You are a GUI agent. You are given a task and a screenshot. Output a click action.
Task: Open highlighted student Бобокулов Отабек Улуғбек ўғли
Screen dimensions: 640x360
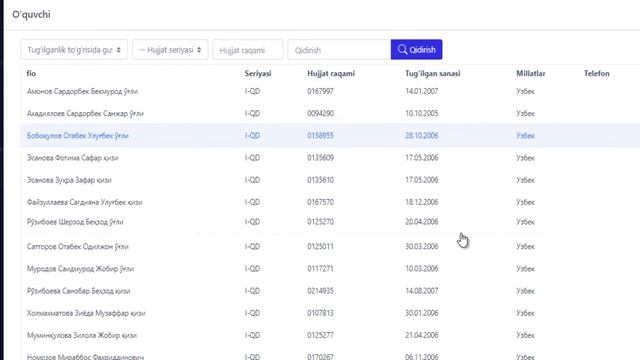78,136
